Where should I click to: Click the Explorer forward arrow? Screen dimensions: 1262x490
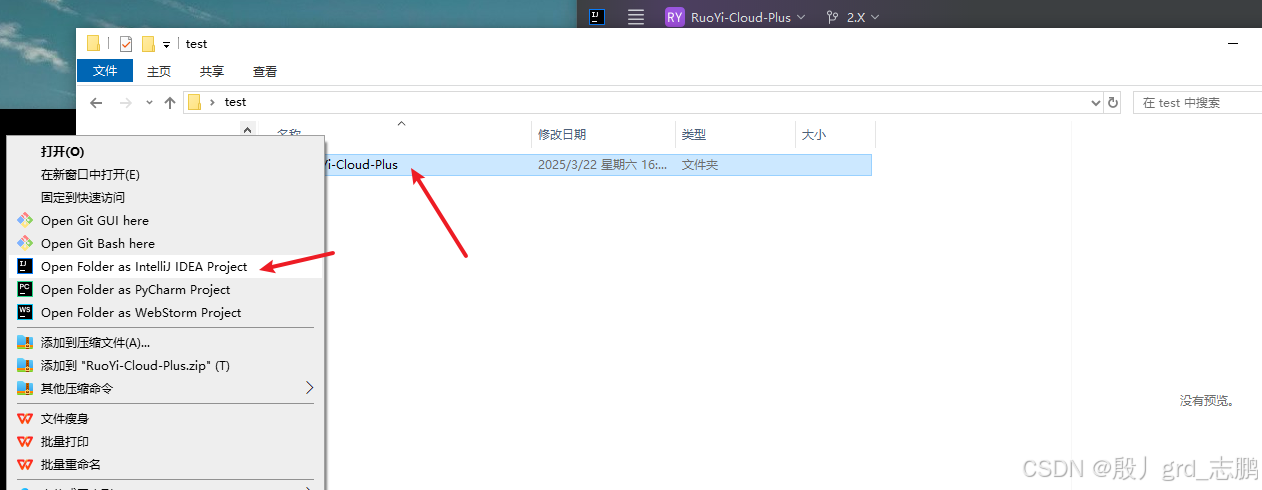[x=126, y=102]
